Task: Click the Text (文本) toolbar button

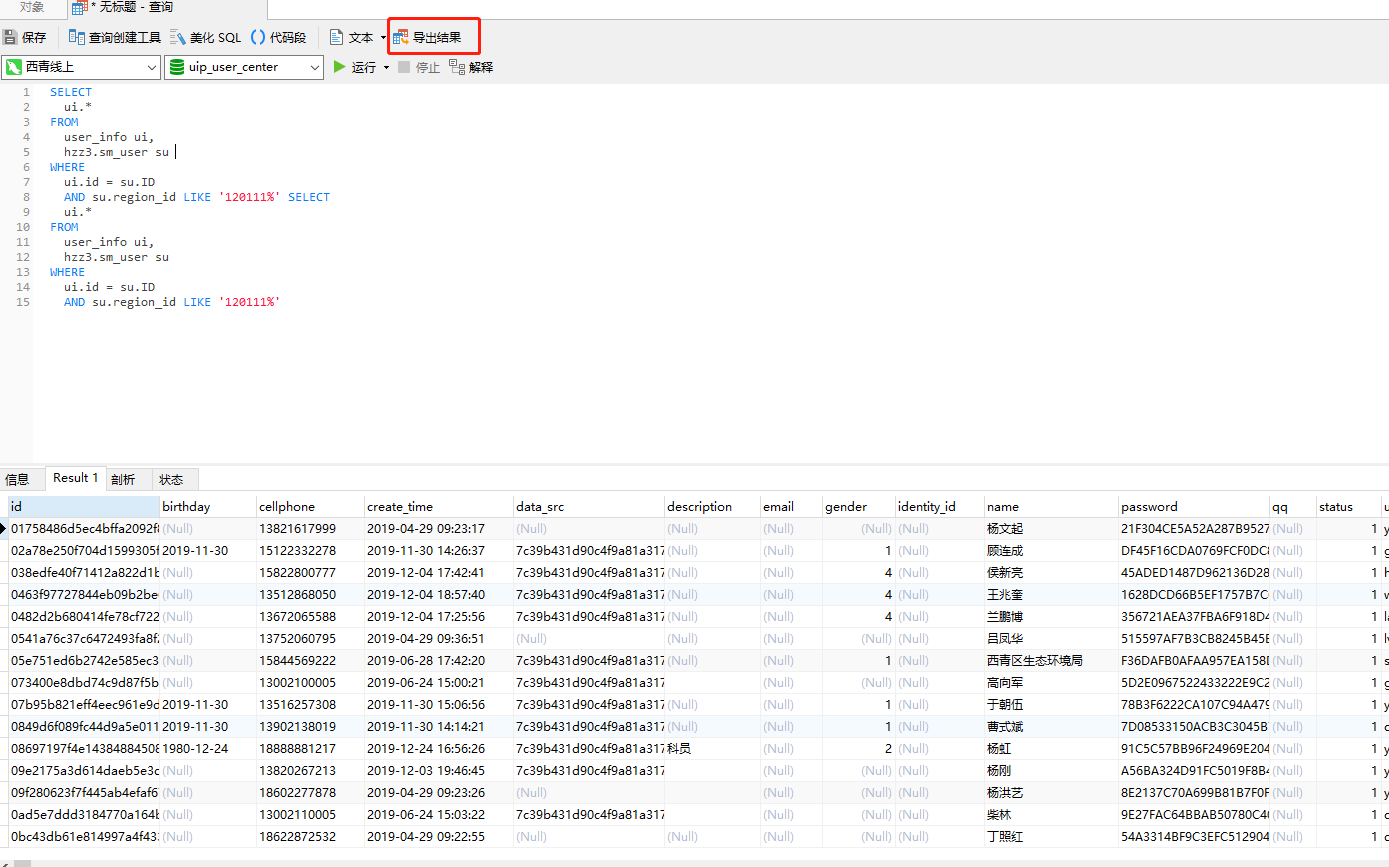Action: click(x=352, y=38)
